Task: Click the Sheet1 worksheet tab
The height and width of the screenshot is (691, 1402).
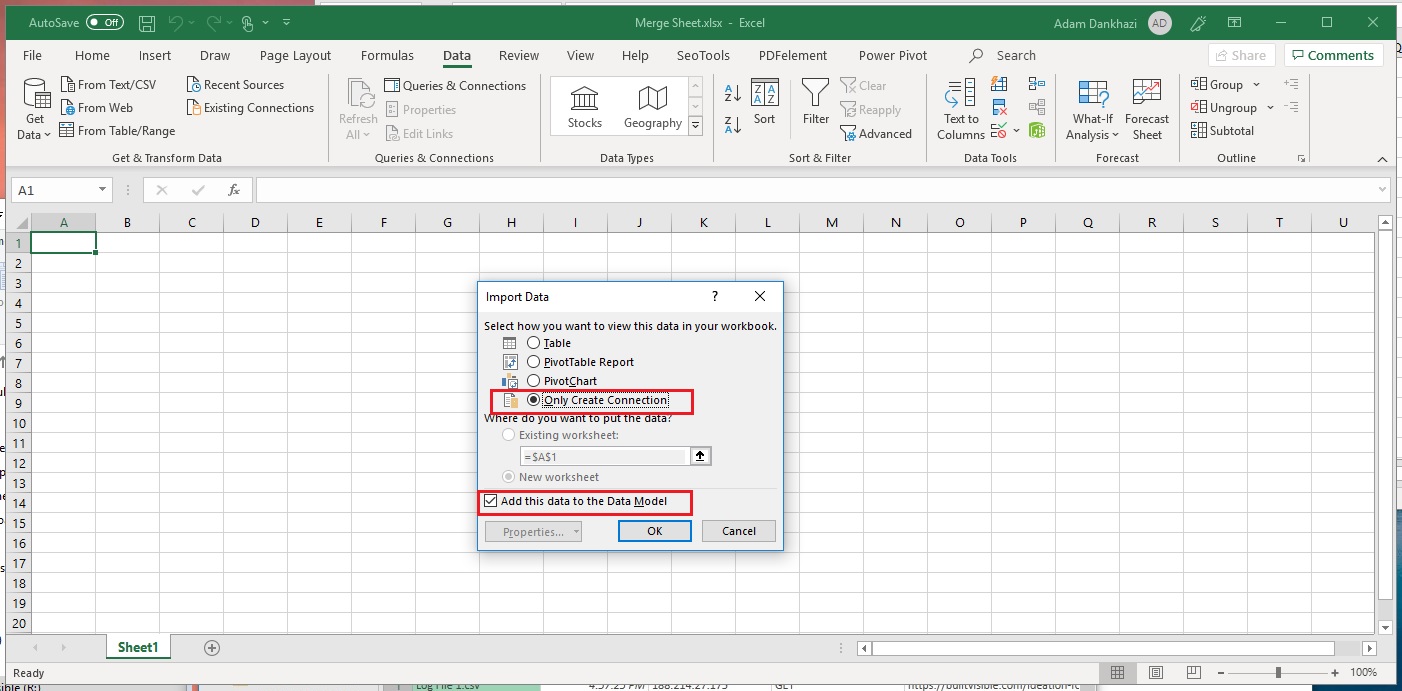Action: click(138, 647)
